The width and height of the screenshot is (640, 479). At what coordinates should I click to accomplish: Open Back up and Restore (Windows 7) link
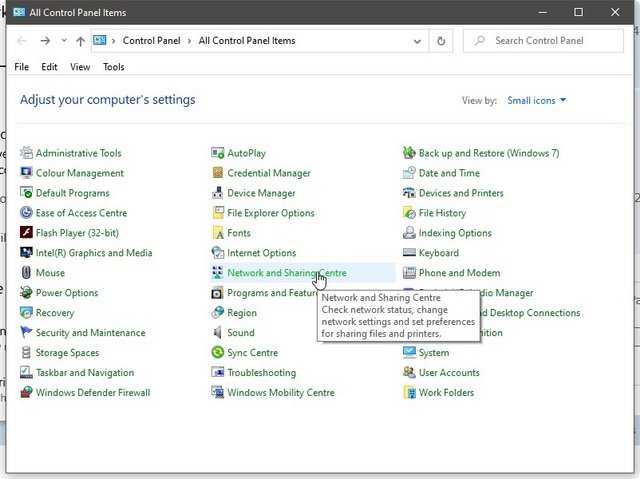(489, 153)
